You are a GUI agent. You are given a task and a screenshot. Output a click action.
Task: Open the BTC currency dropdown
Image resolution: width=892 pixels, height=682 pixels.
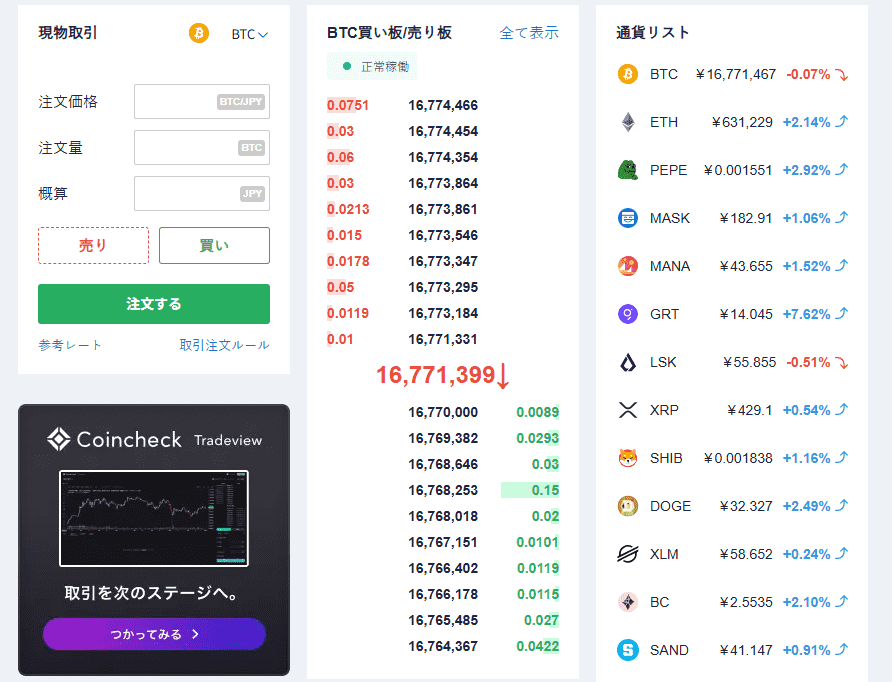coord(249,34)
